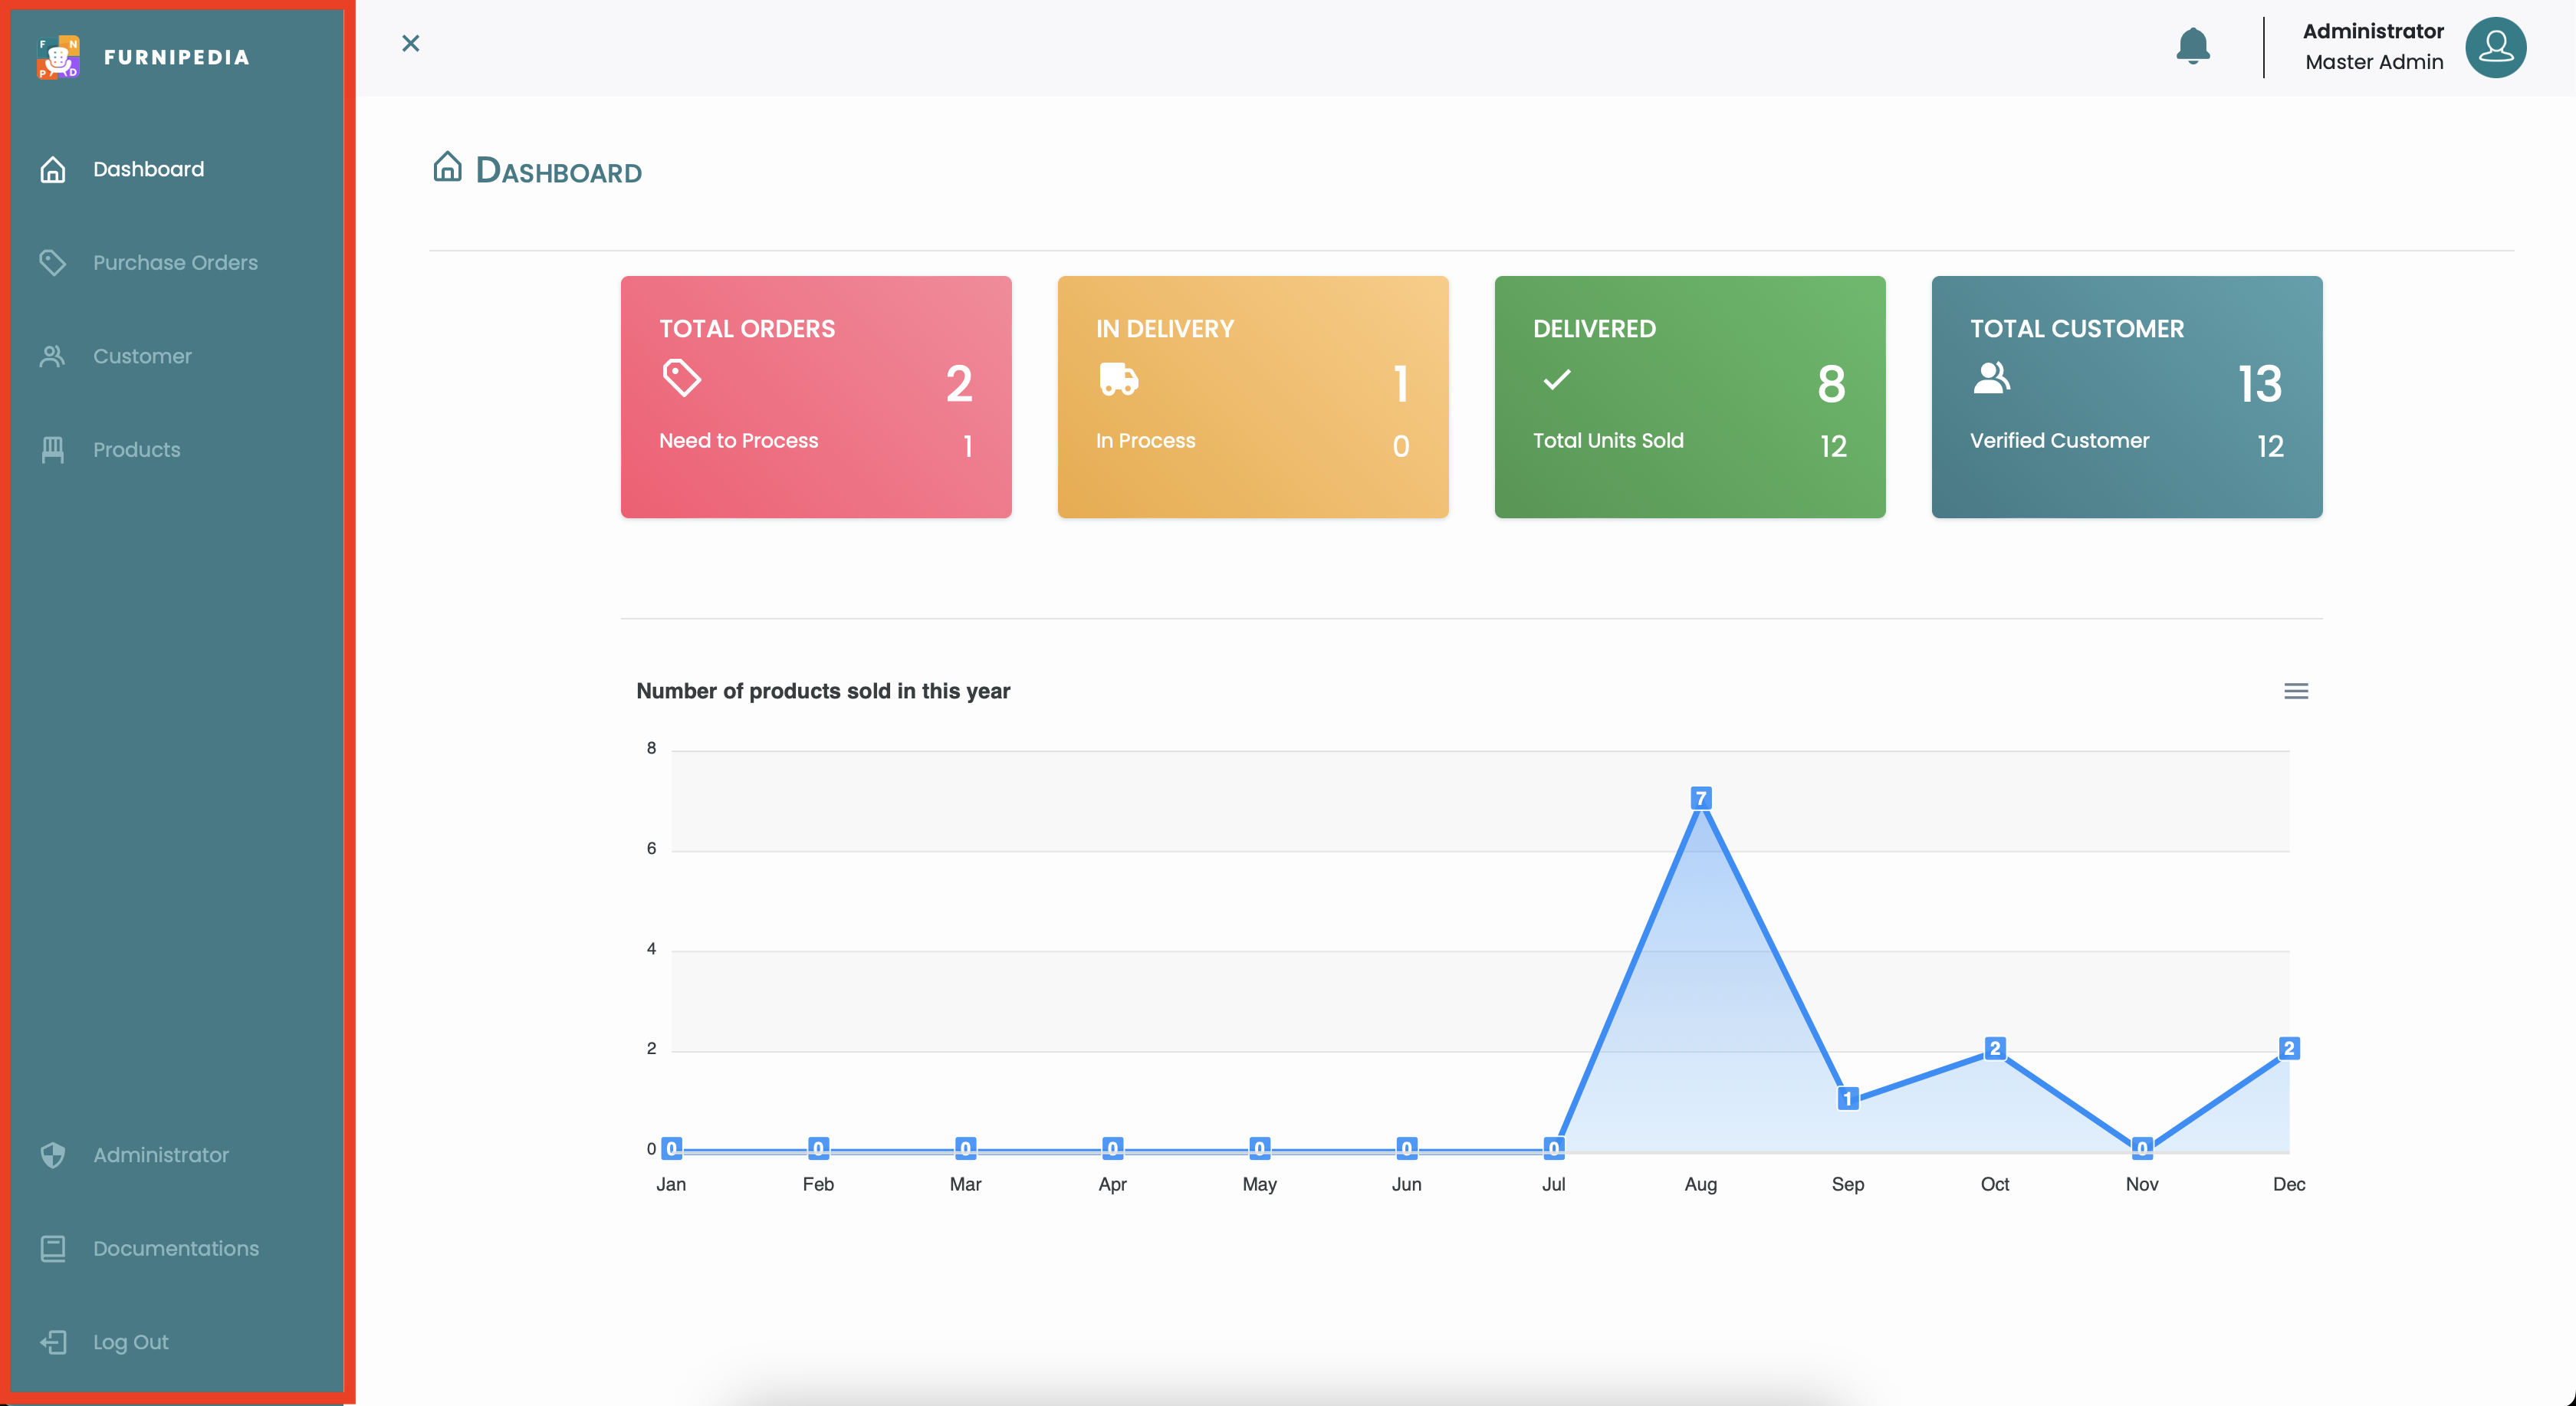Screen dimensions: 2576x1406
Task: Click the Dashboard page heading
Action: tap(557, 171)
